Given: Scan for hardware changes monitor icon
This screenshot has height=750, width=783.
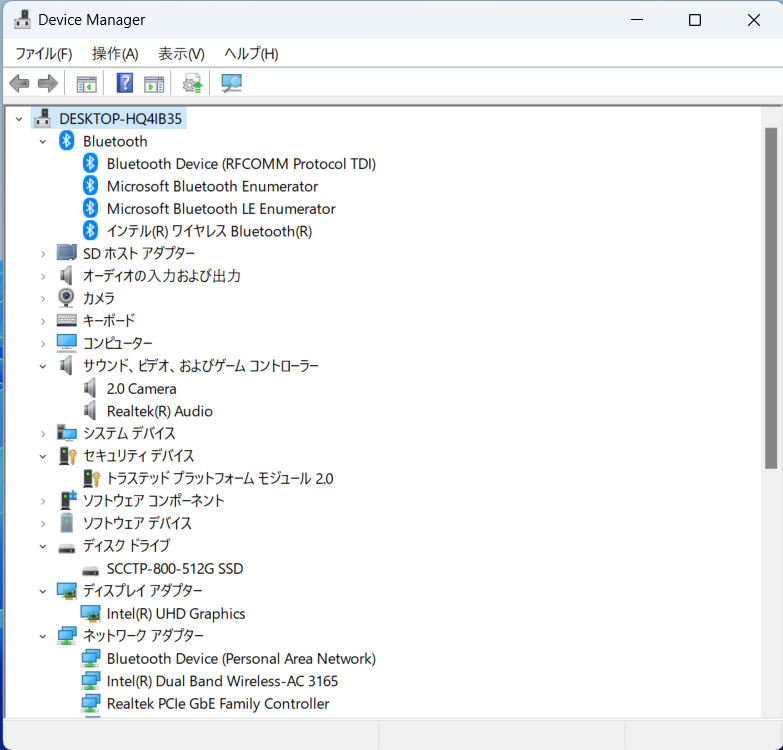Looking at the screenshot, I should (x=231, y=83).
